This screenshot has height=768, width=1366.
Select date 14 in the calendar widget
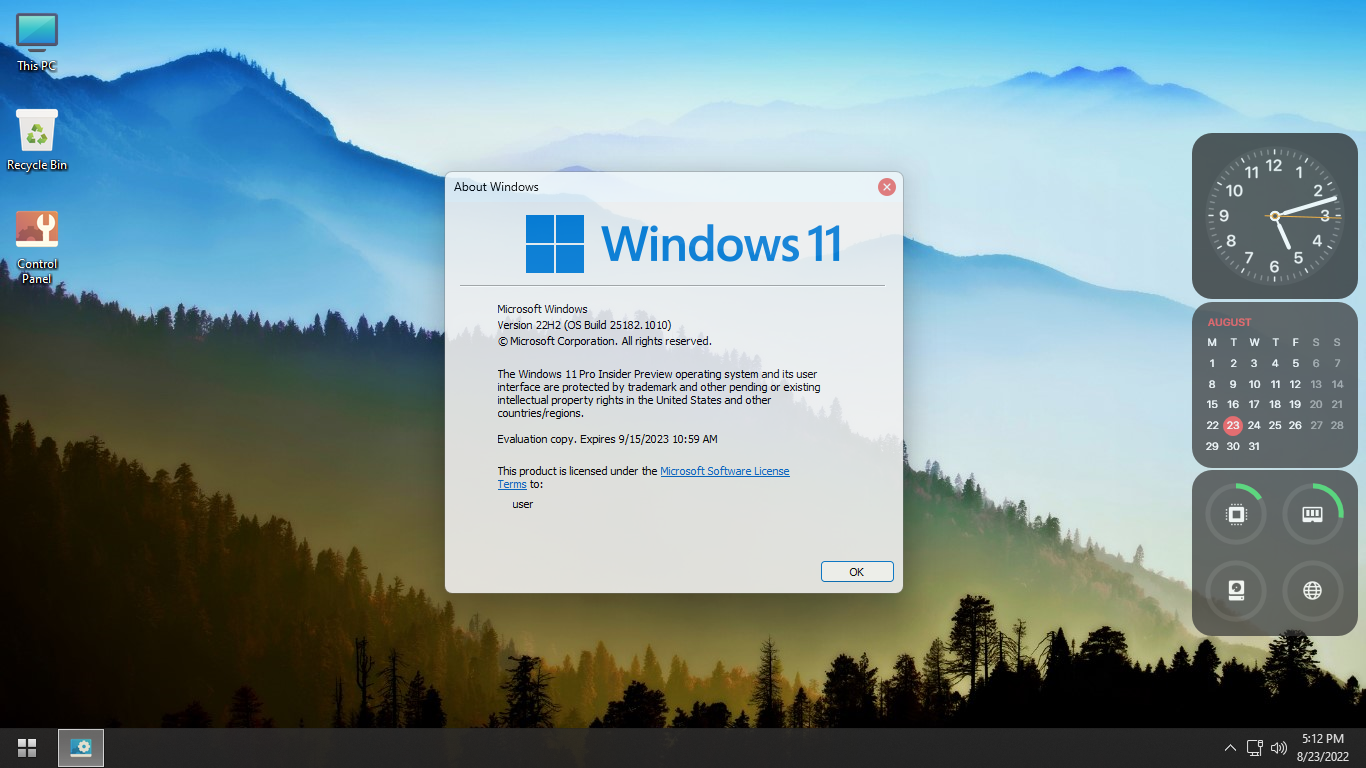tap(1337, 384)
